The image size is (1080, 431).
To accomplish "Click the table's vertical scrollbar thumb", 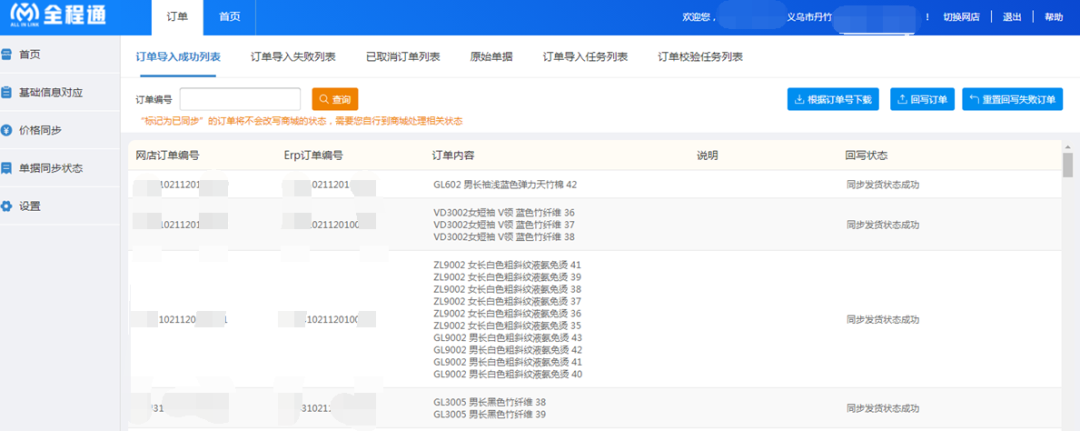I will pos(1068,165).
